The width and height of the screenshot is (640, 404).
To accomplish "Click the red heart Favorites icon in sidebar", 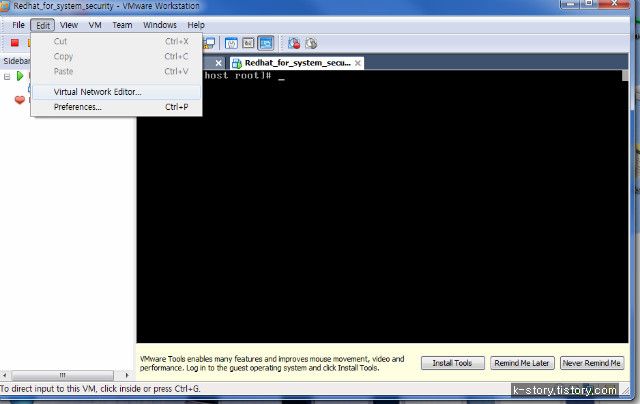I will pos(20,100).
